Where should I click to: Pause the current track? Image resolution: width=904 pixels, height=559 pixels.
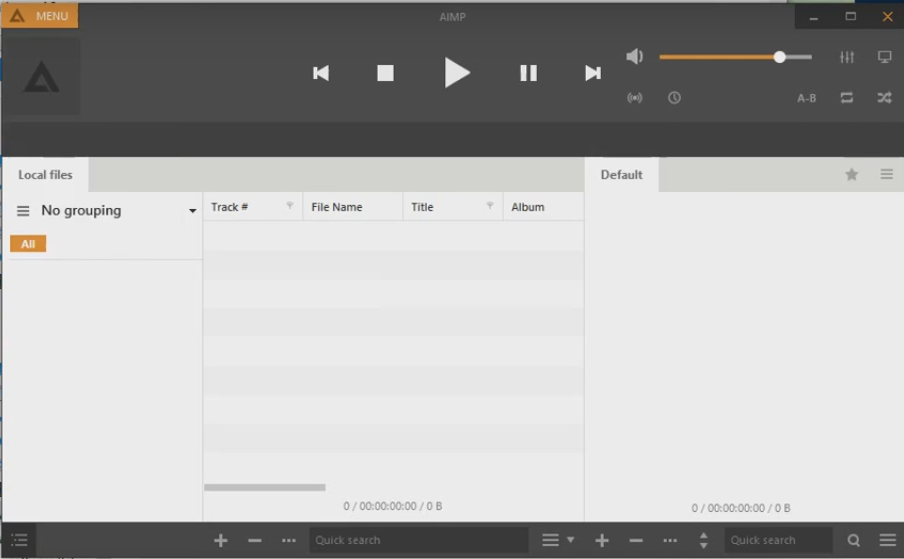(528, 73)
